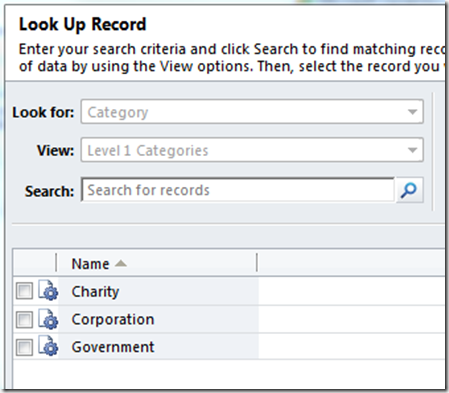Click the Look Up Record dialog title
The width and height of the screenshot is (449, 393).
click(x=82, y=25)
